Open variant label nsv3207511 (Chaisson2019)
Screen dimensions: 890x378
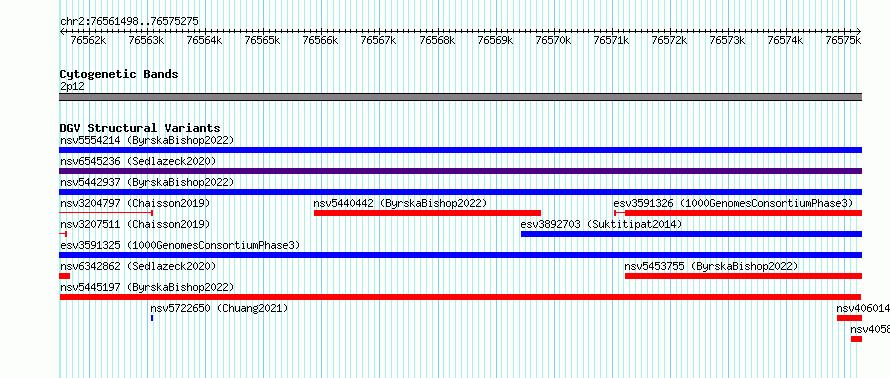point(135,224)
